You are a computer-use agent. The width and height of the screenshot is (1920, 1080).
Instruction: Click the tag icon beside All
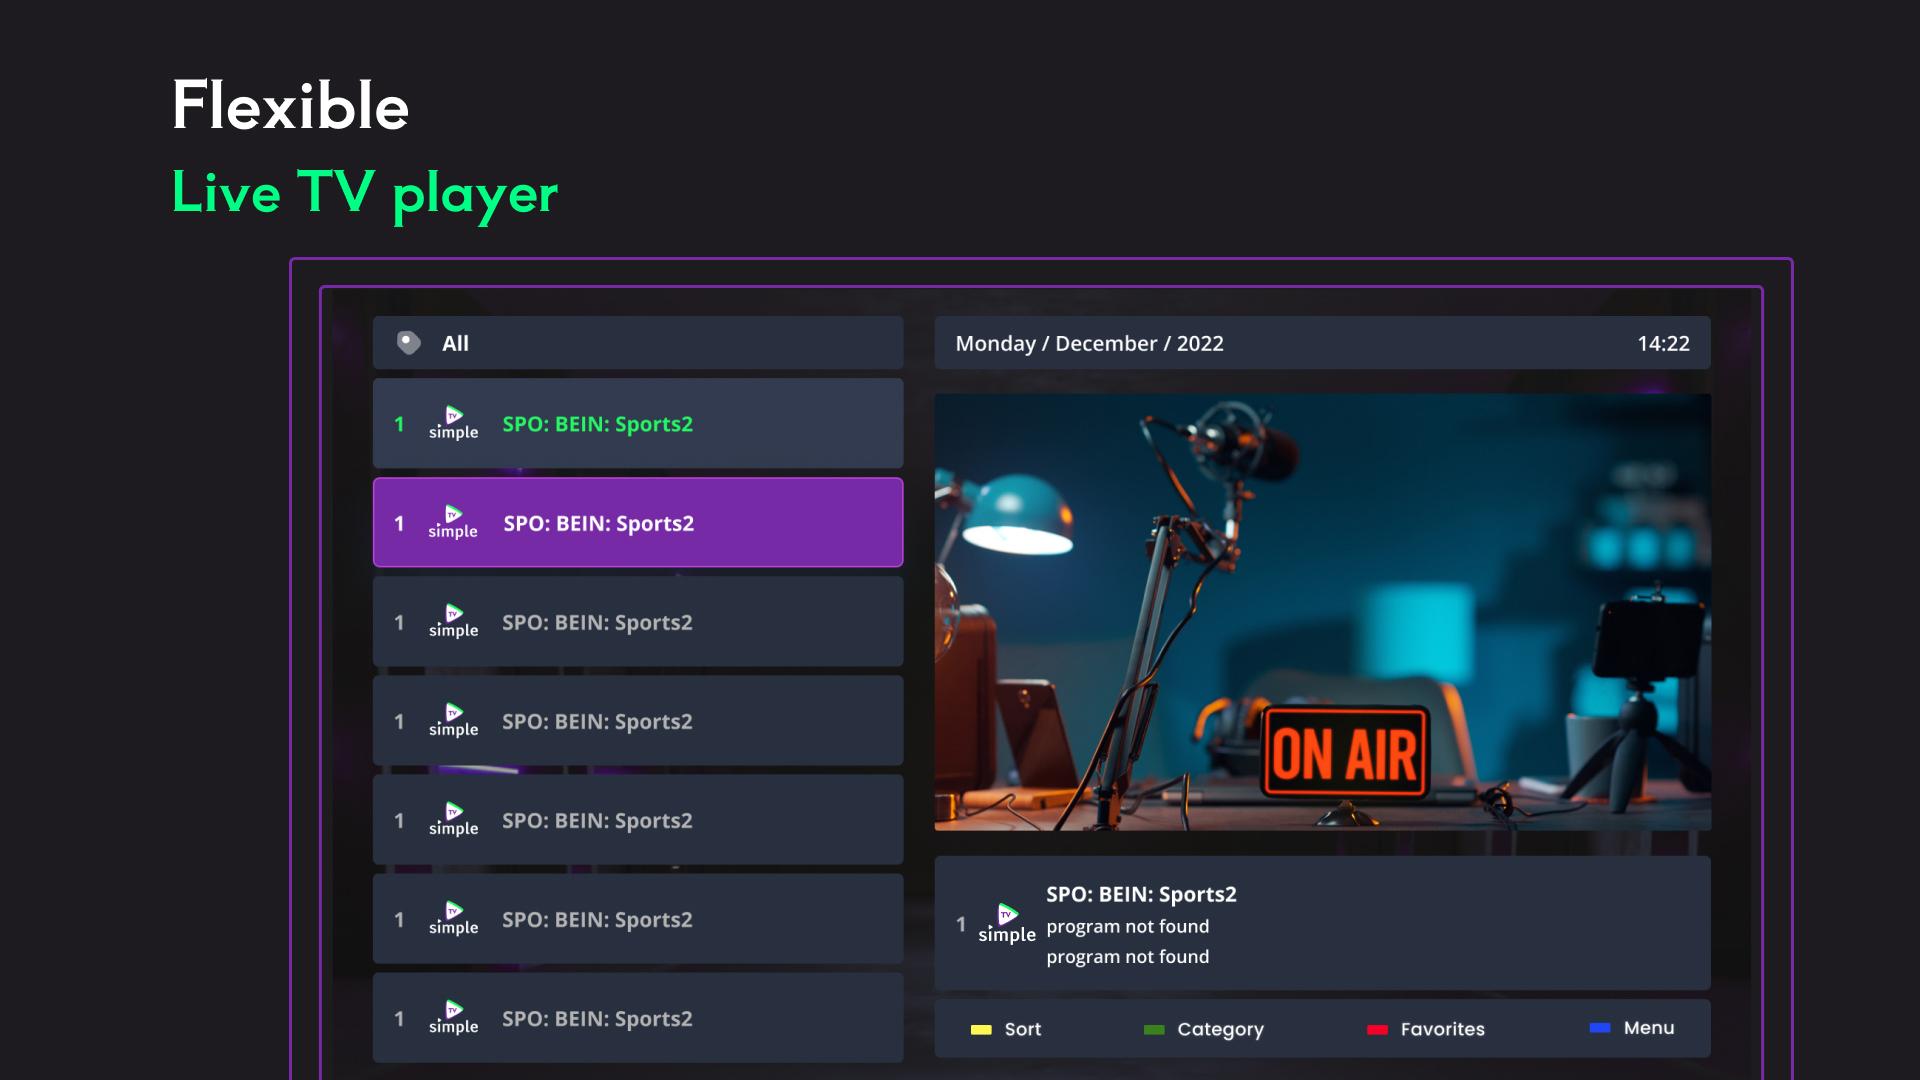tap(408, 343)
